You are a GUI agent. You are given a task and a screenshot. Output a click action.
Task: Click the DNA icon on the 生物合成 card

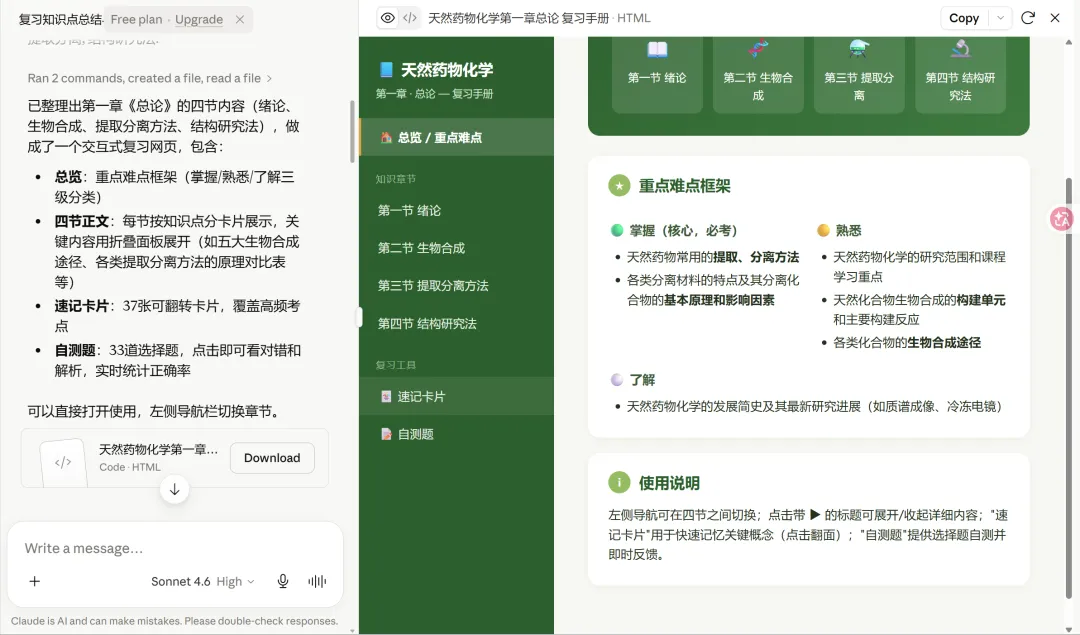click(x=758, y=50)
